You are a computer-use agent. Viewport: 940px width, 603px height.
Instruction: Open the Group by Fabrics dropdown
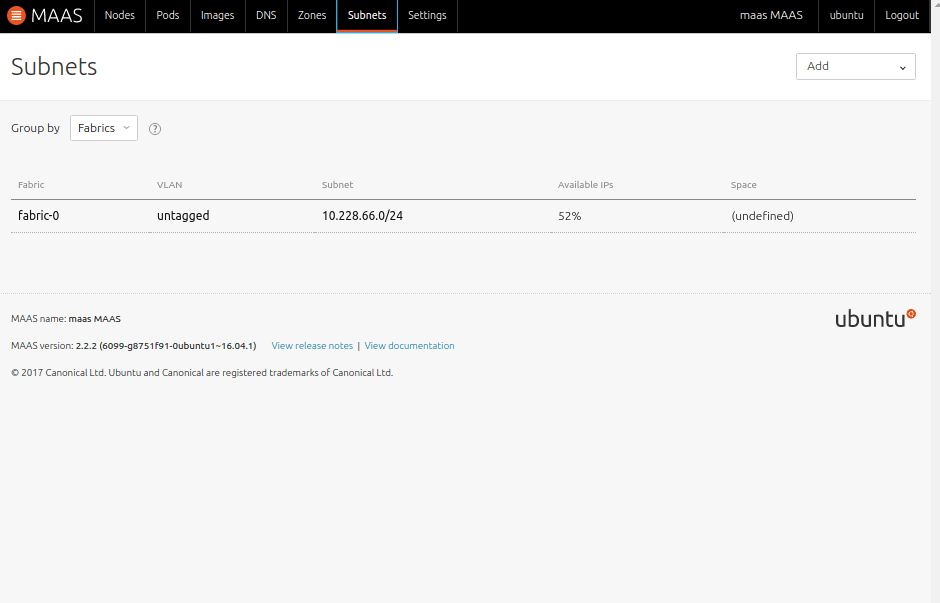(x=104, y=128)
